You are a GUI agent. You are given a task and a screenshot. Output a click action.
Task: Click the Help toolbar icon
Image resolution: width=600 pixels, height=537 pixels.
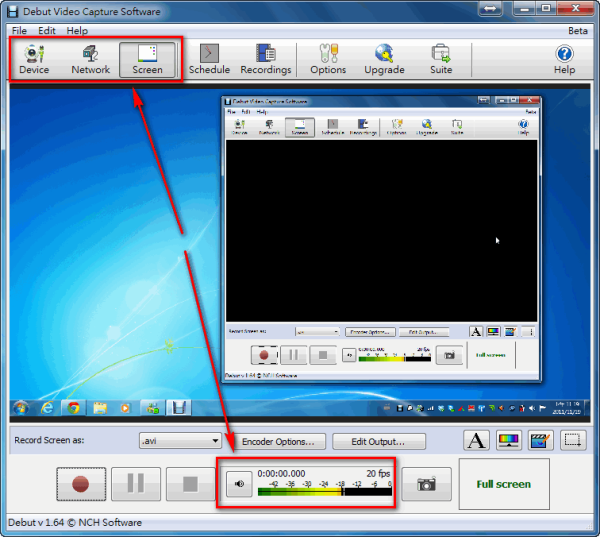click(x=564, y=59)
